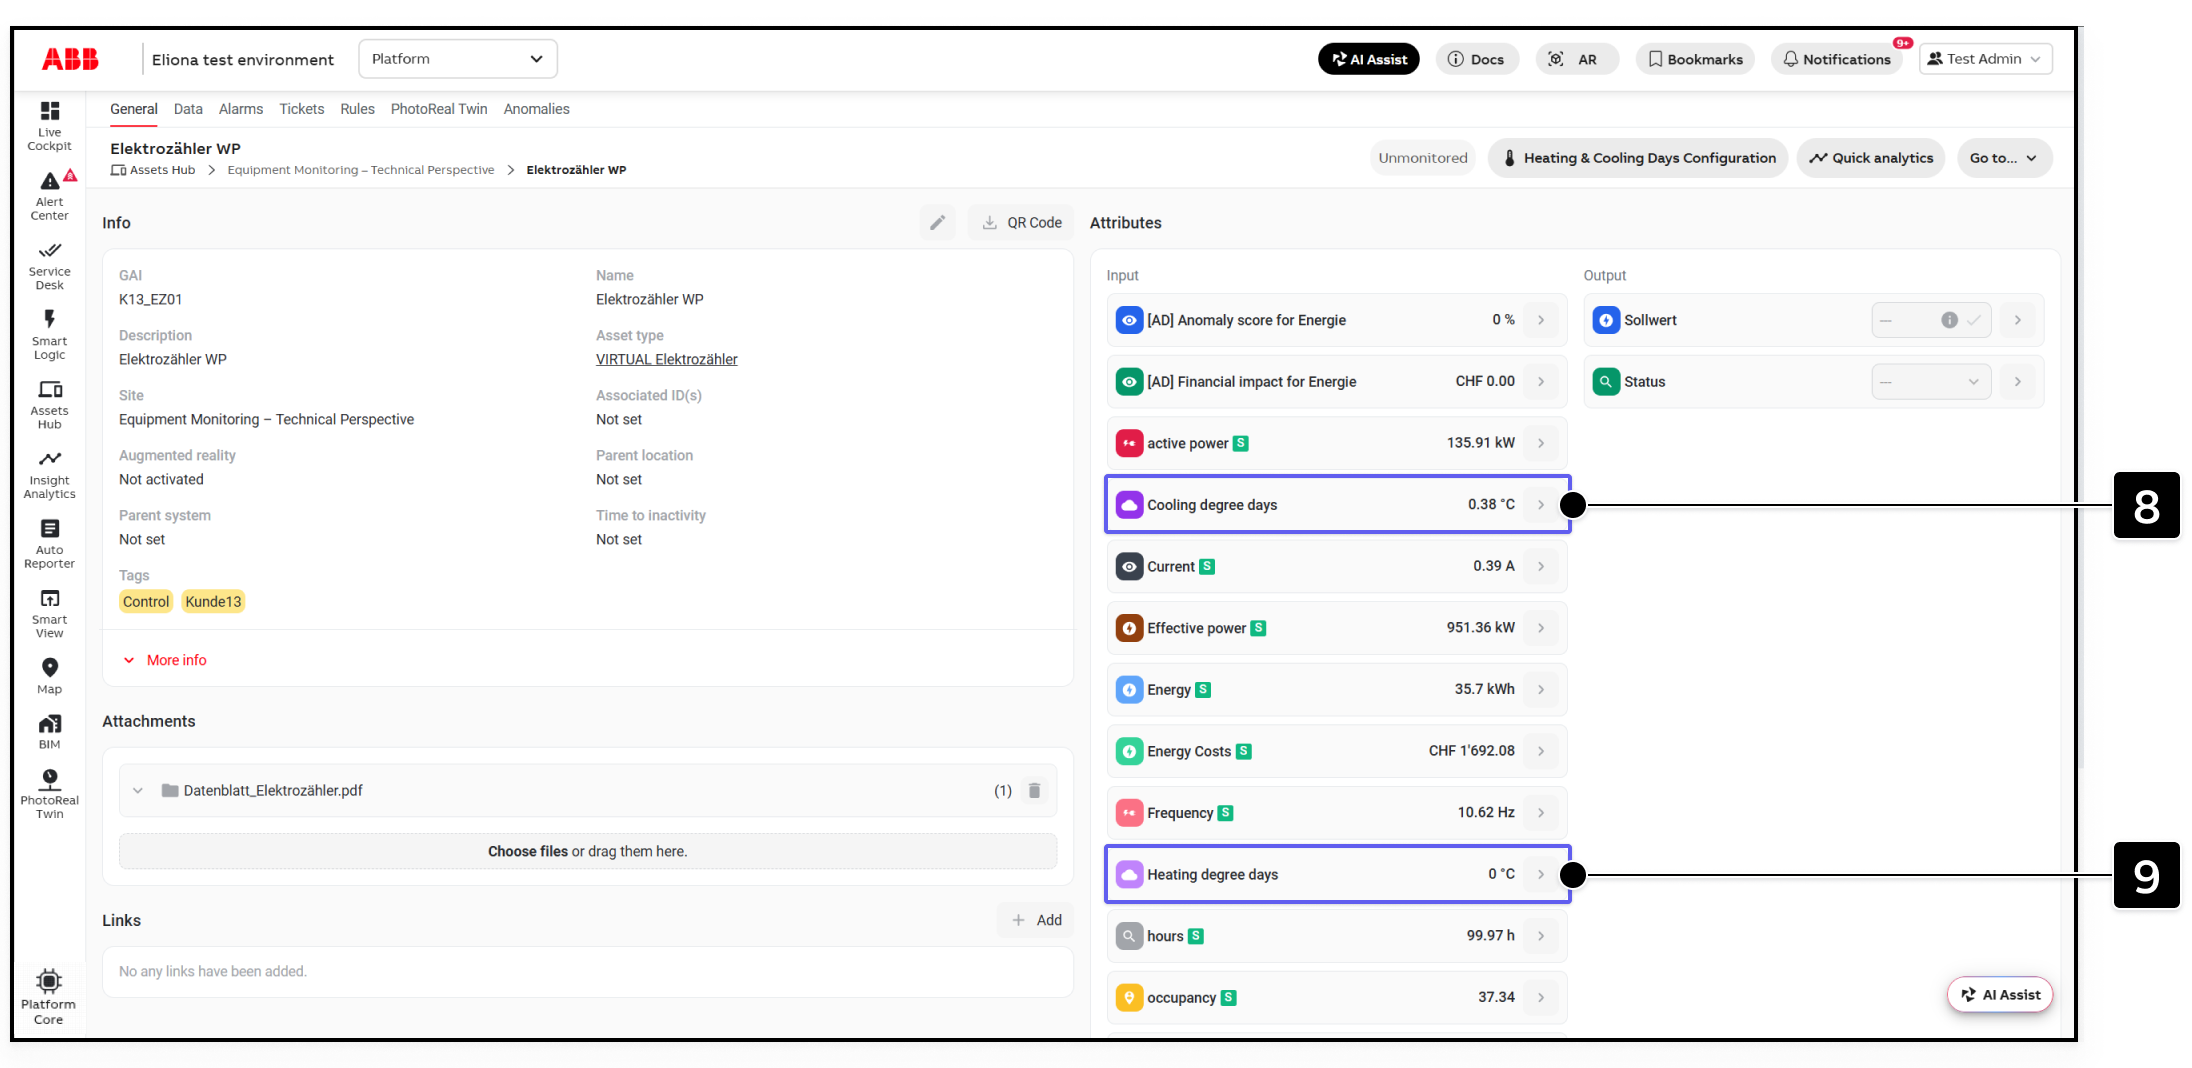Open Assets Hub sidebar icon
The image size is (2192, 1068).
pyautogui.click(x=49, y=404)
